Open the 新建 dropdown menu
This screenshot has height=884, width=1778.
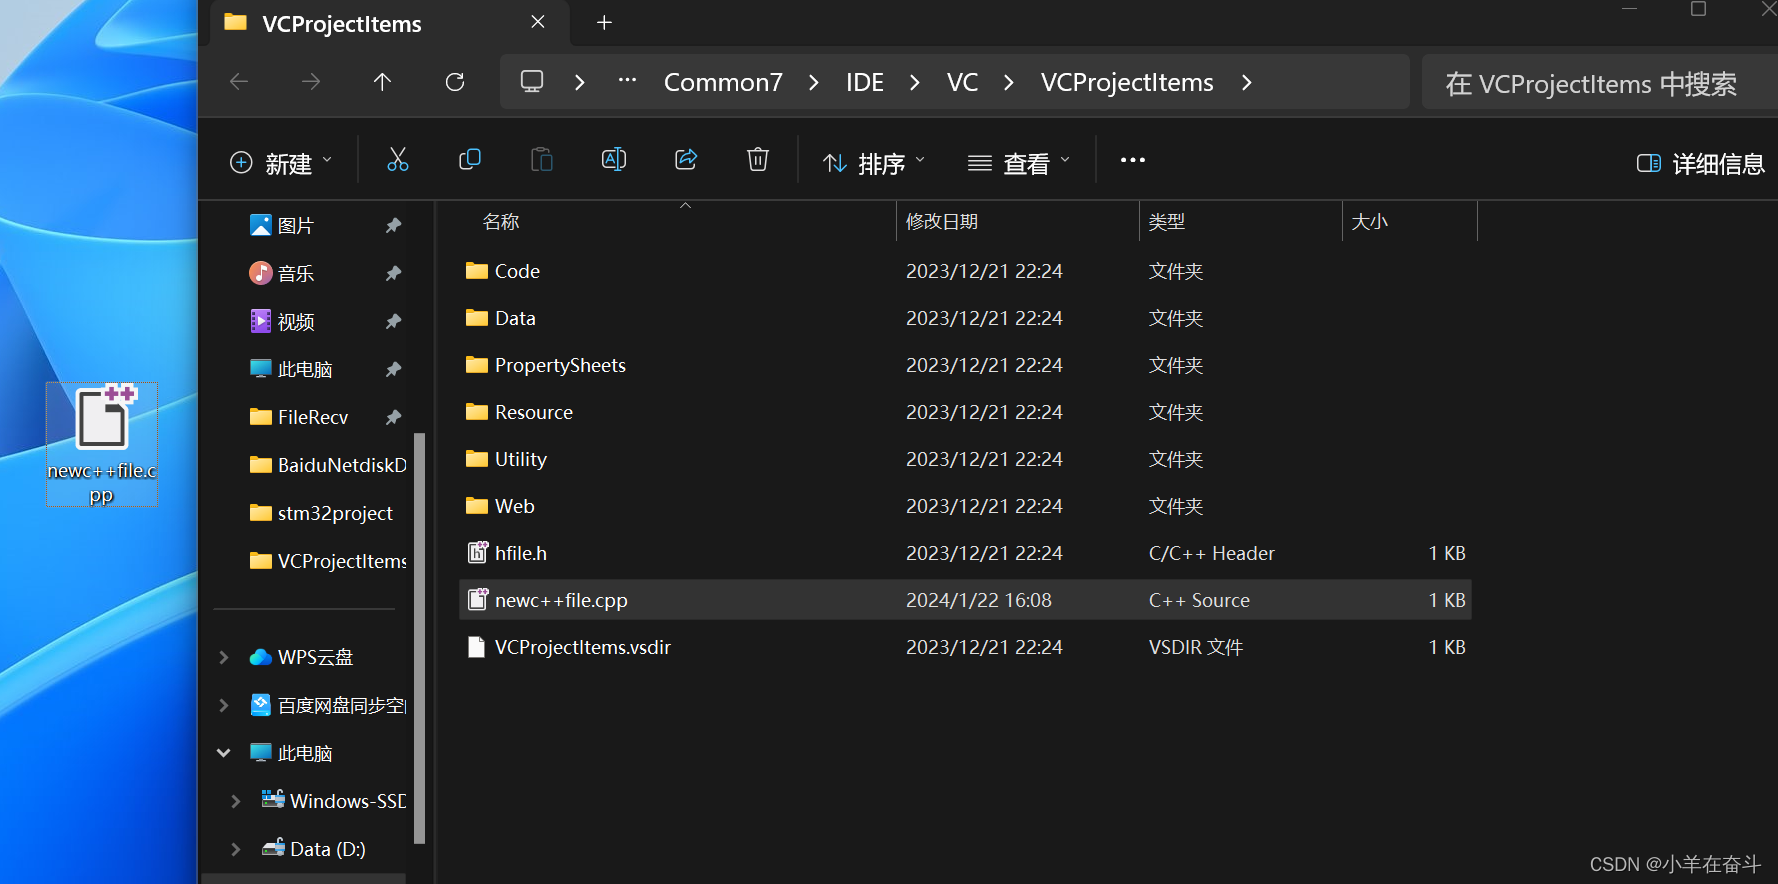[x=281, y=163]
